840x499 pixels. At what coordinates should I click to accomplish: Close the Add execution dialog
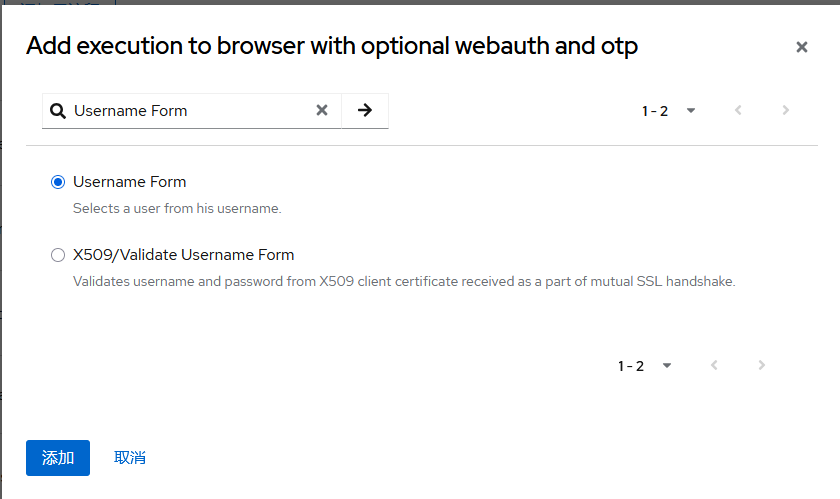click(801, 47)
